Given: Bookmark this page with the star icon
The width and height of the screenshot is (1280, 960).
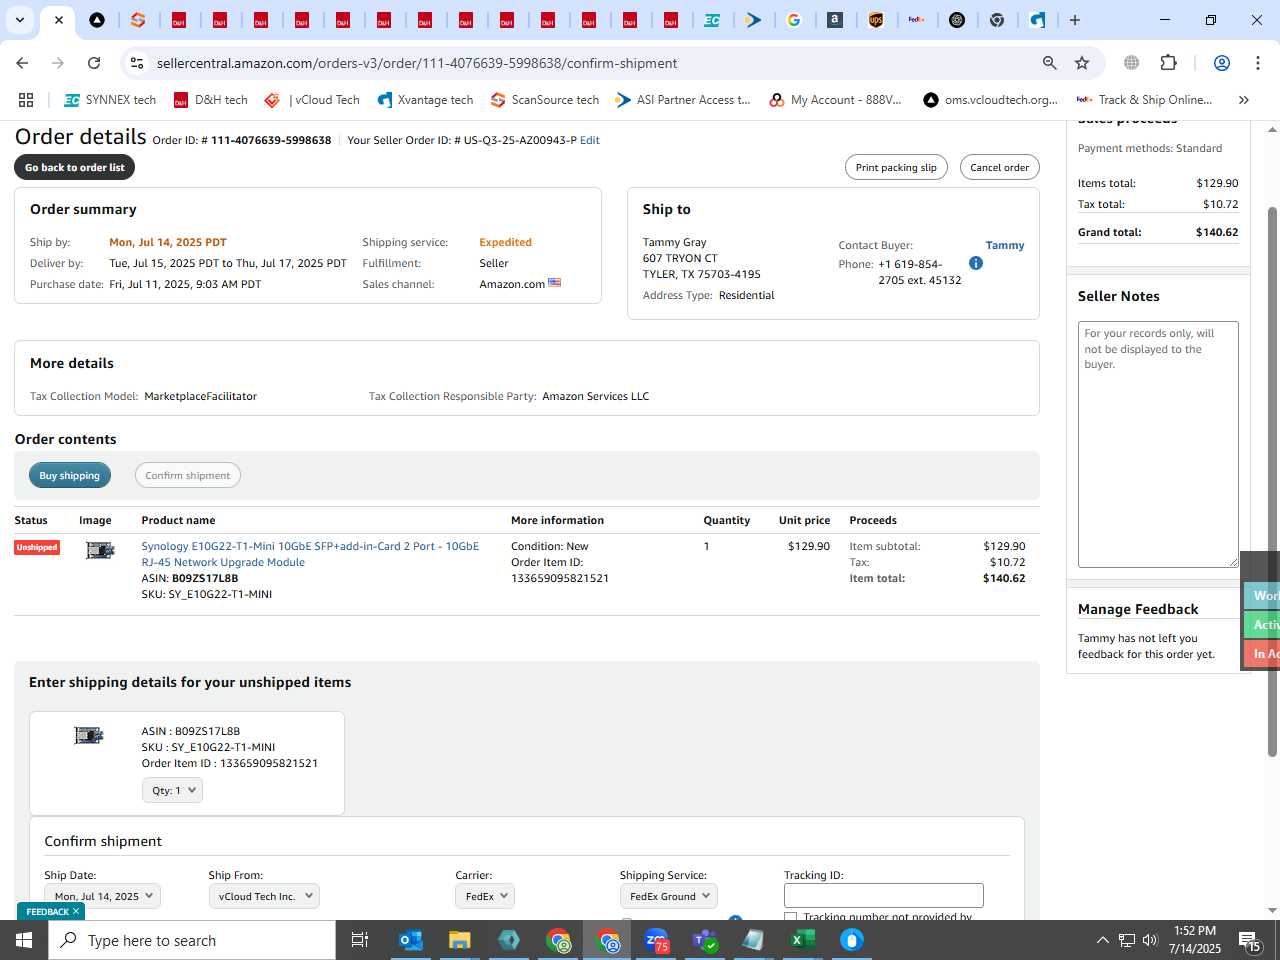Looking at the screenshot, I should pos(1082,63).
